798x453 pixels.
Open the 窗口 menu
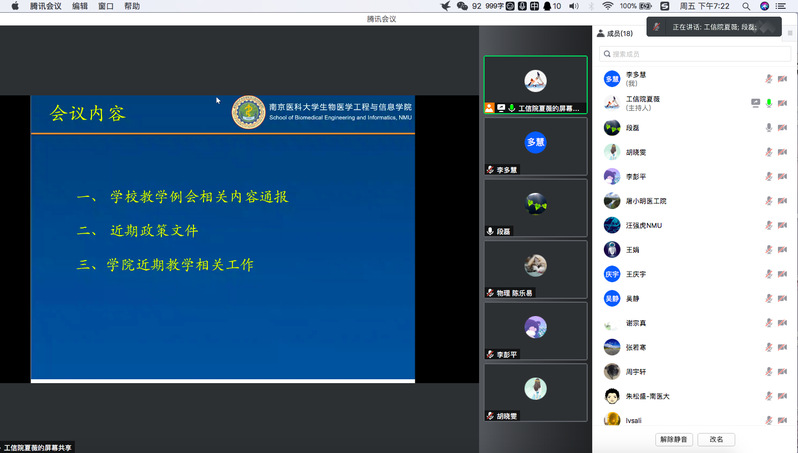(106, 6)
